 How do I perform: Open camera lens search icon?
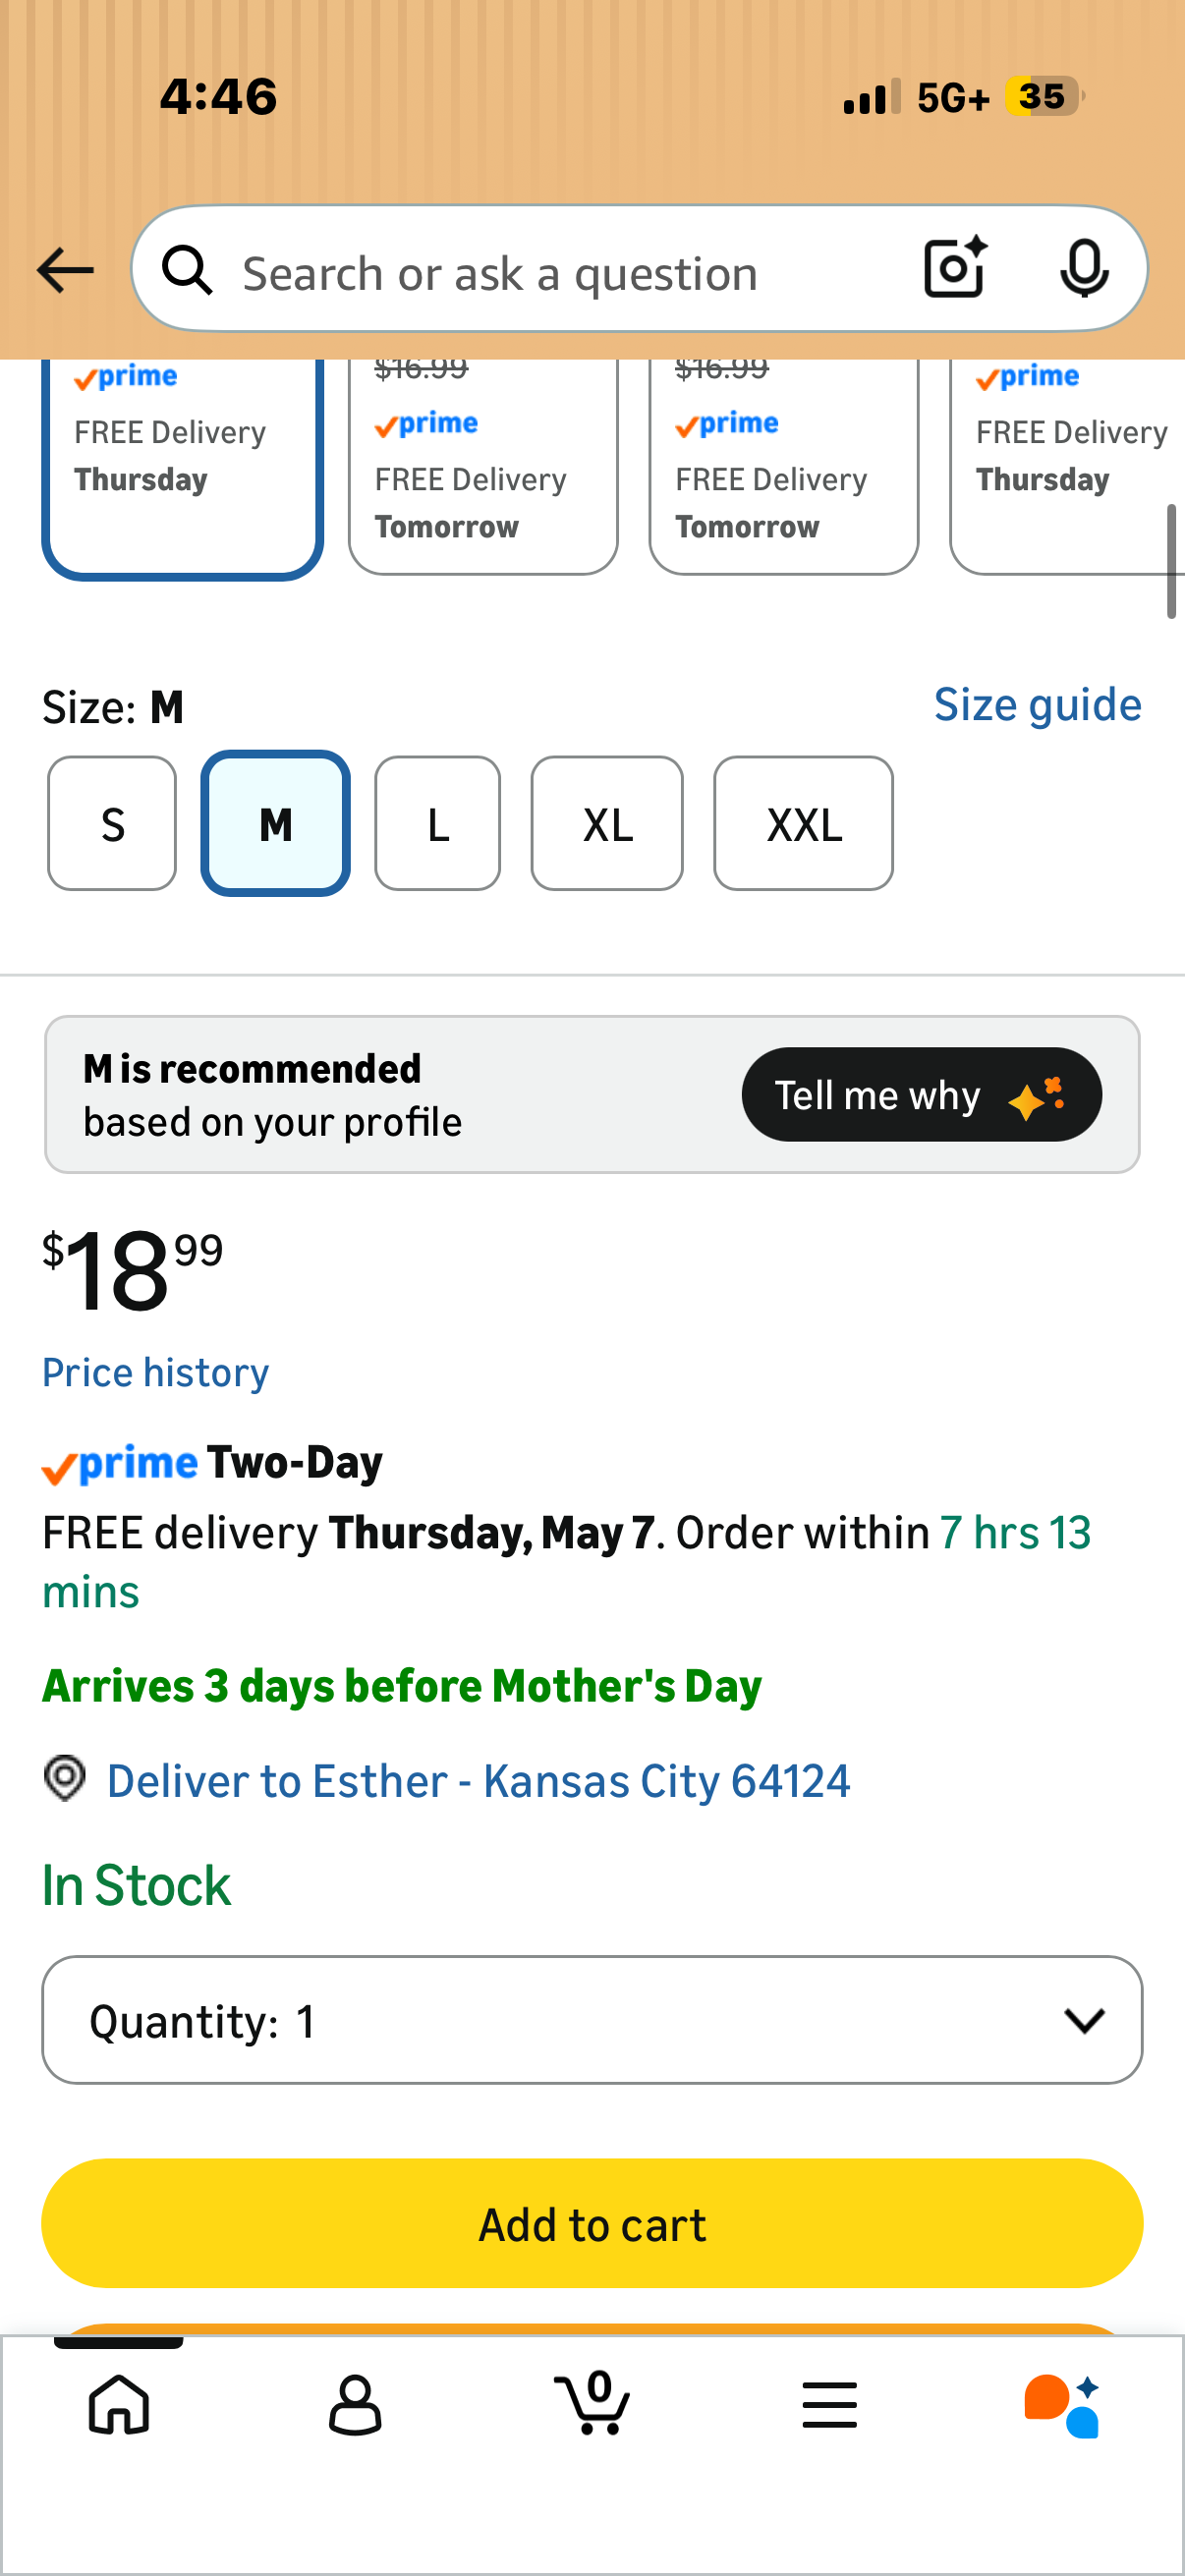point(956,268)
